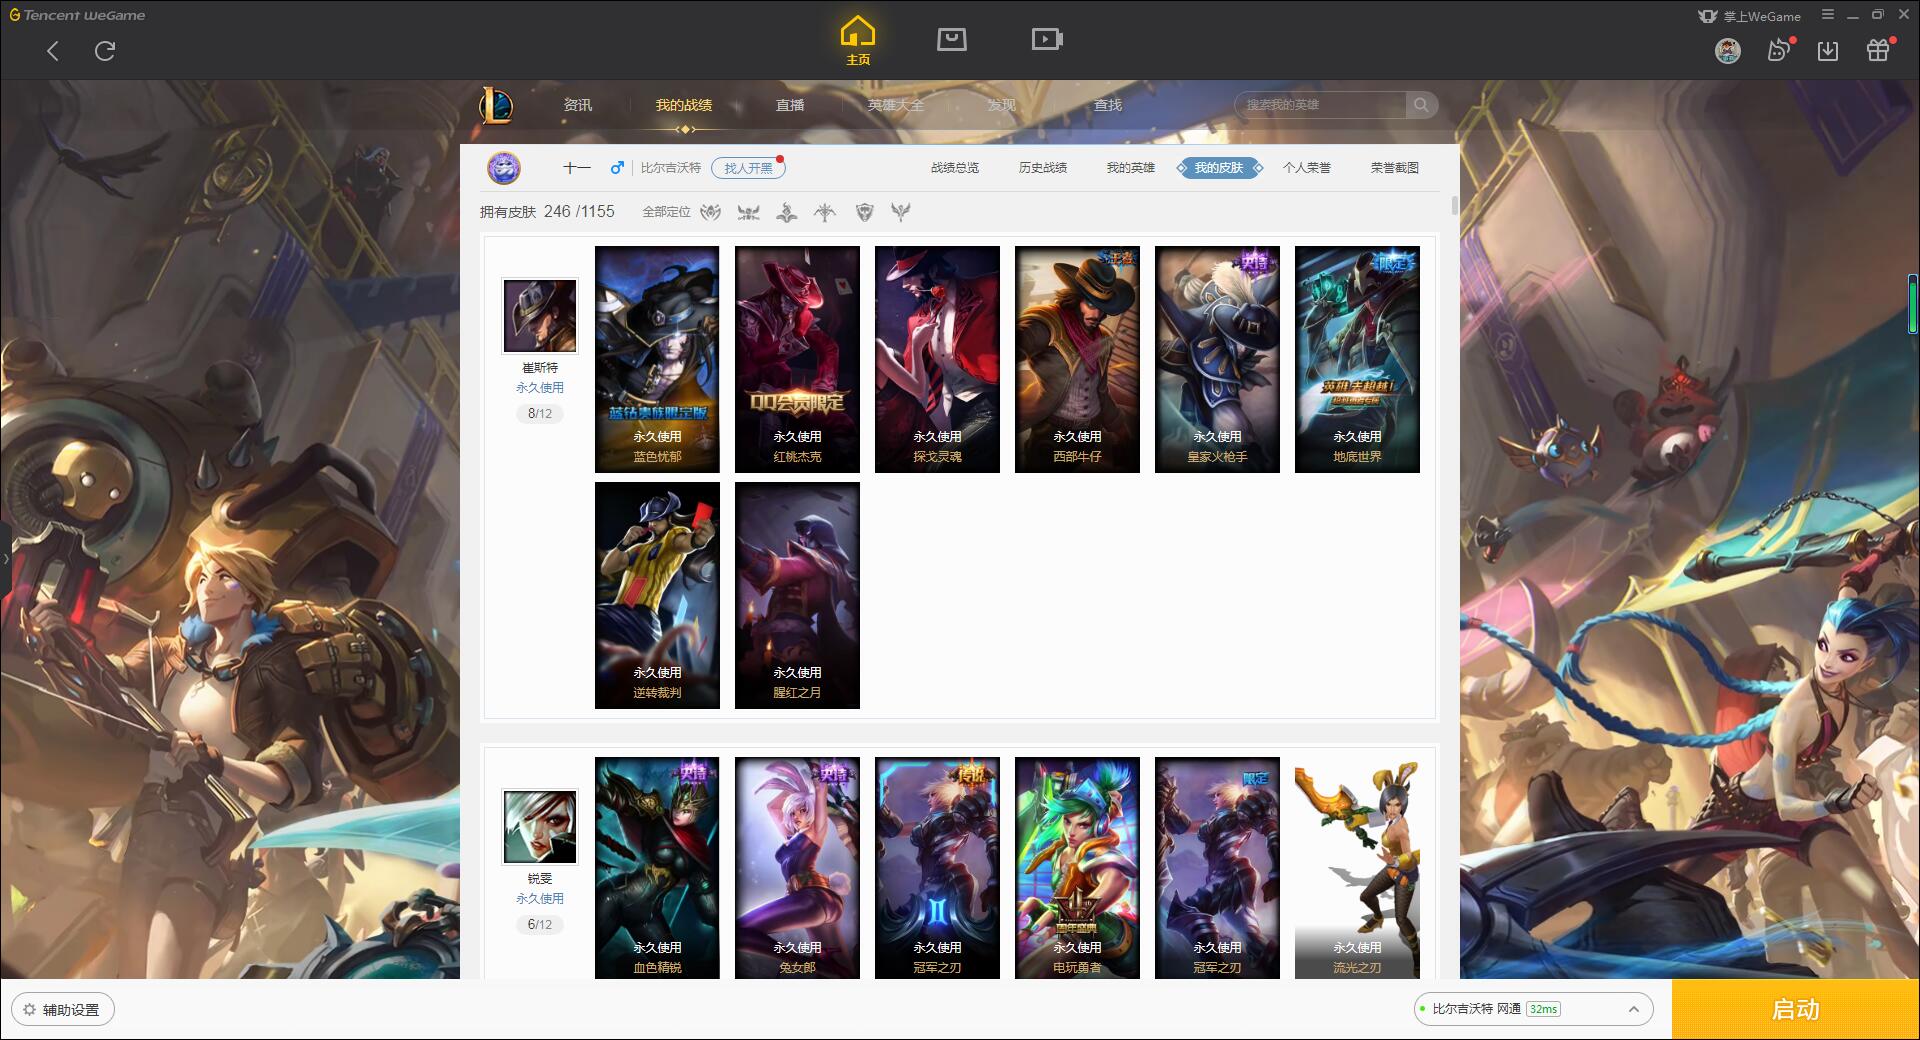Open the 发现 navigation tab

click(1002, 105)
